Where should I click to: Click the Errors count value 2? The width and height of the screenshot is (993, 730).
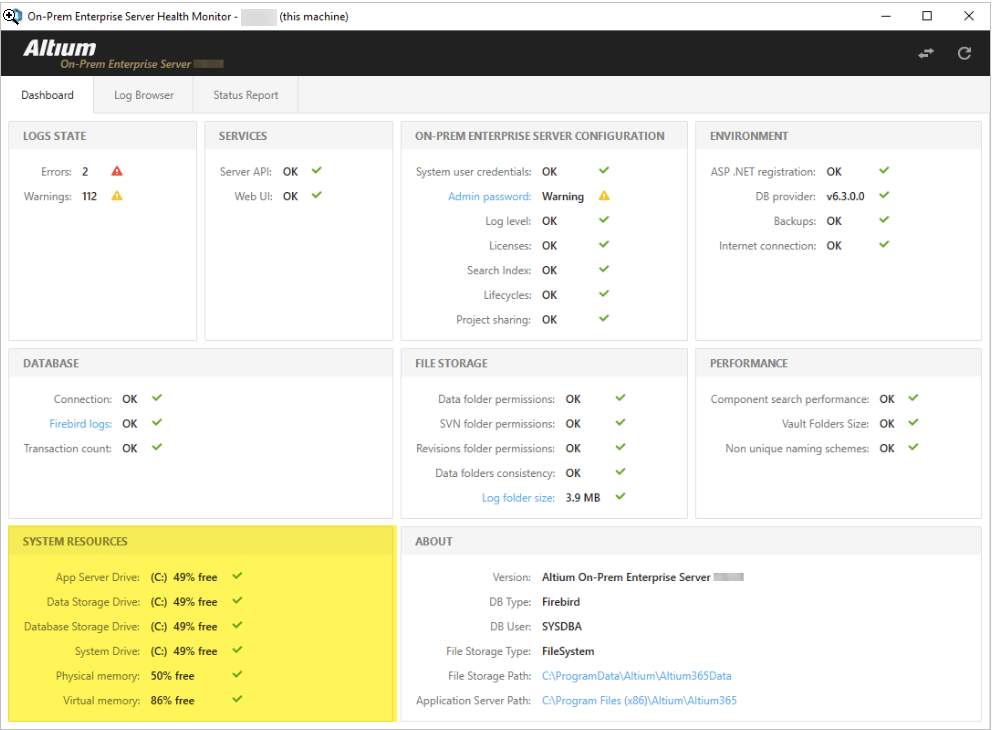pos(85,172)
